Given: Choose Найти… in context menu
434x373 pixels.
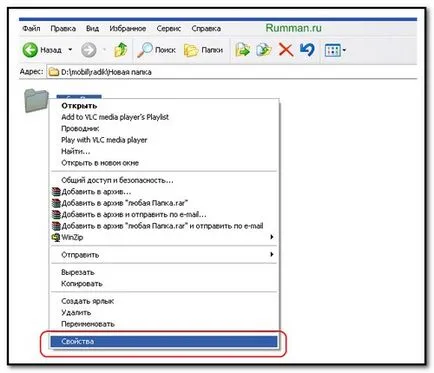Looking at the screenshot, I should (164, 151).
